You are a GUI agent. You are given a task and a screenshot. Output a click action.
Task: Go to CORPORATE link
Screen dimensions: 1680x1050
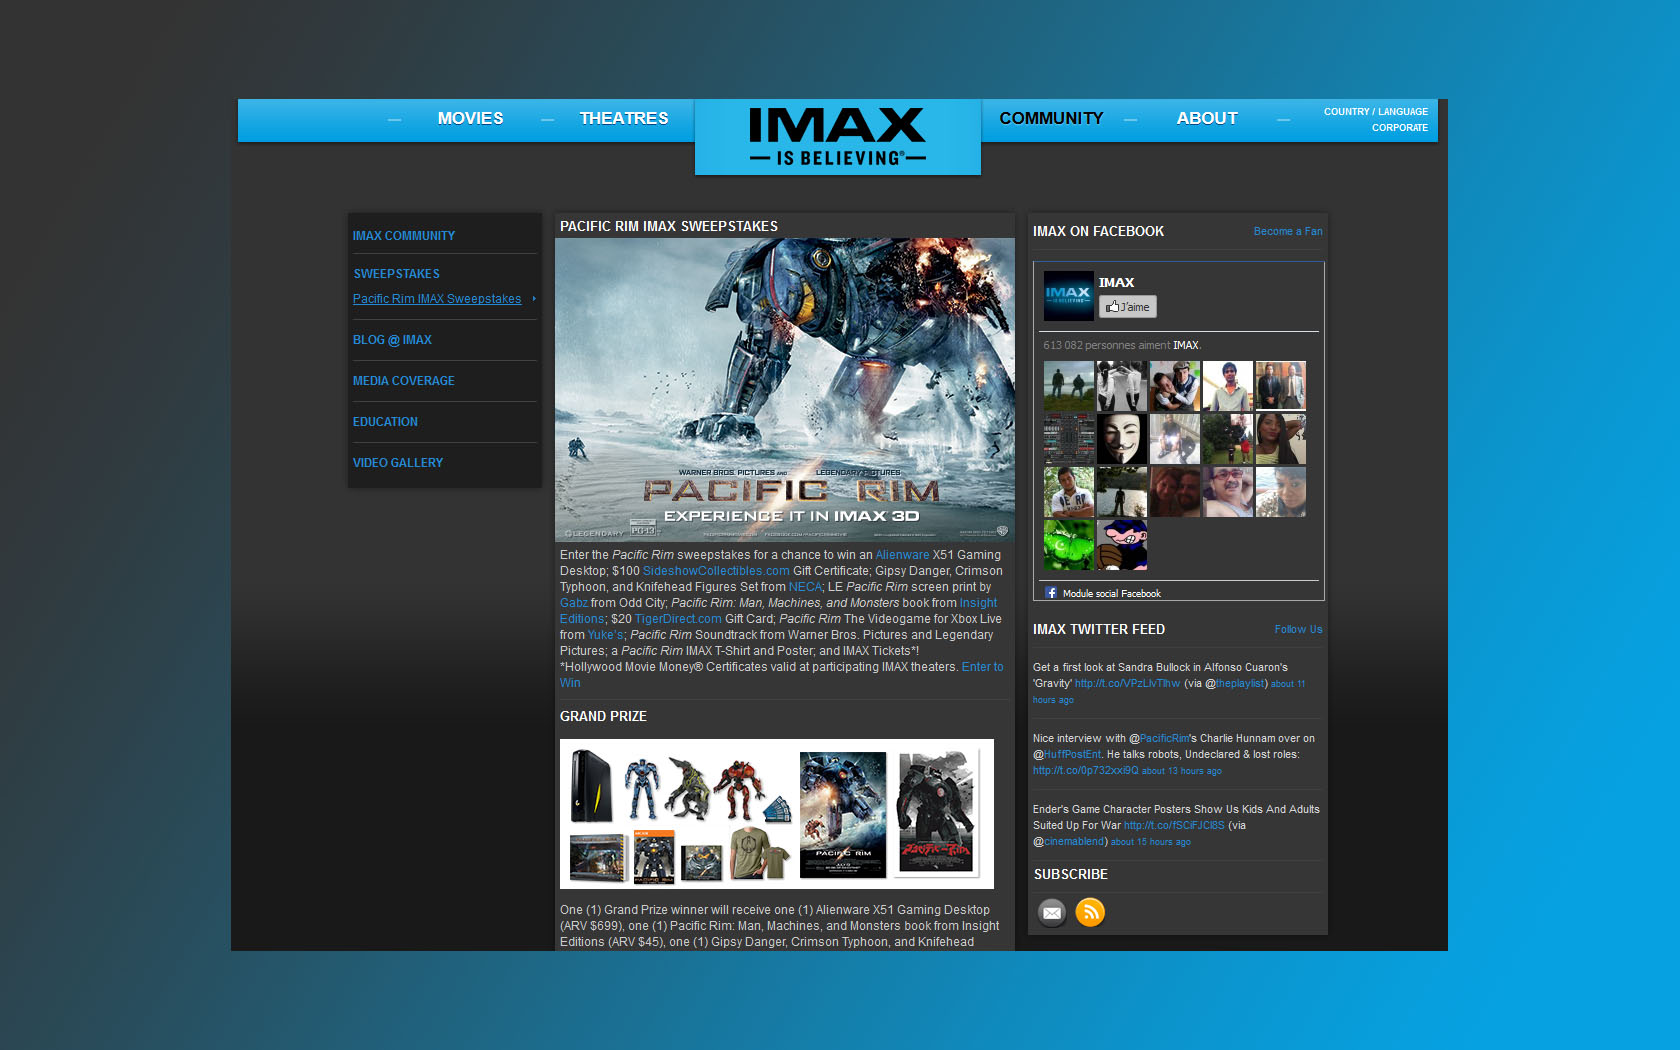pyautogui.click(x=1400, y=128)
